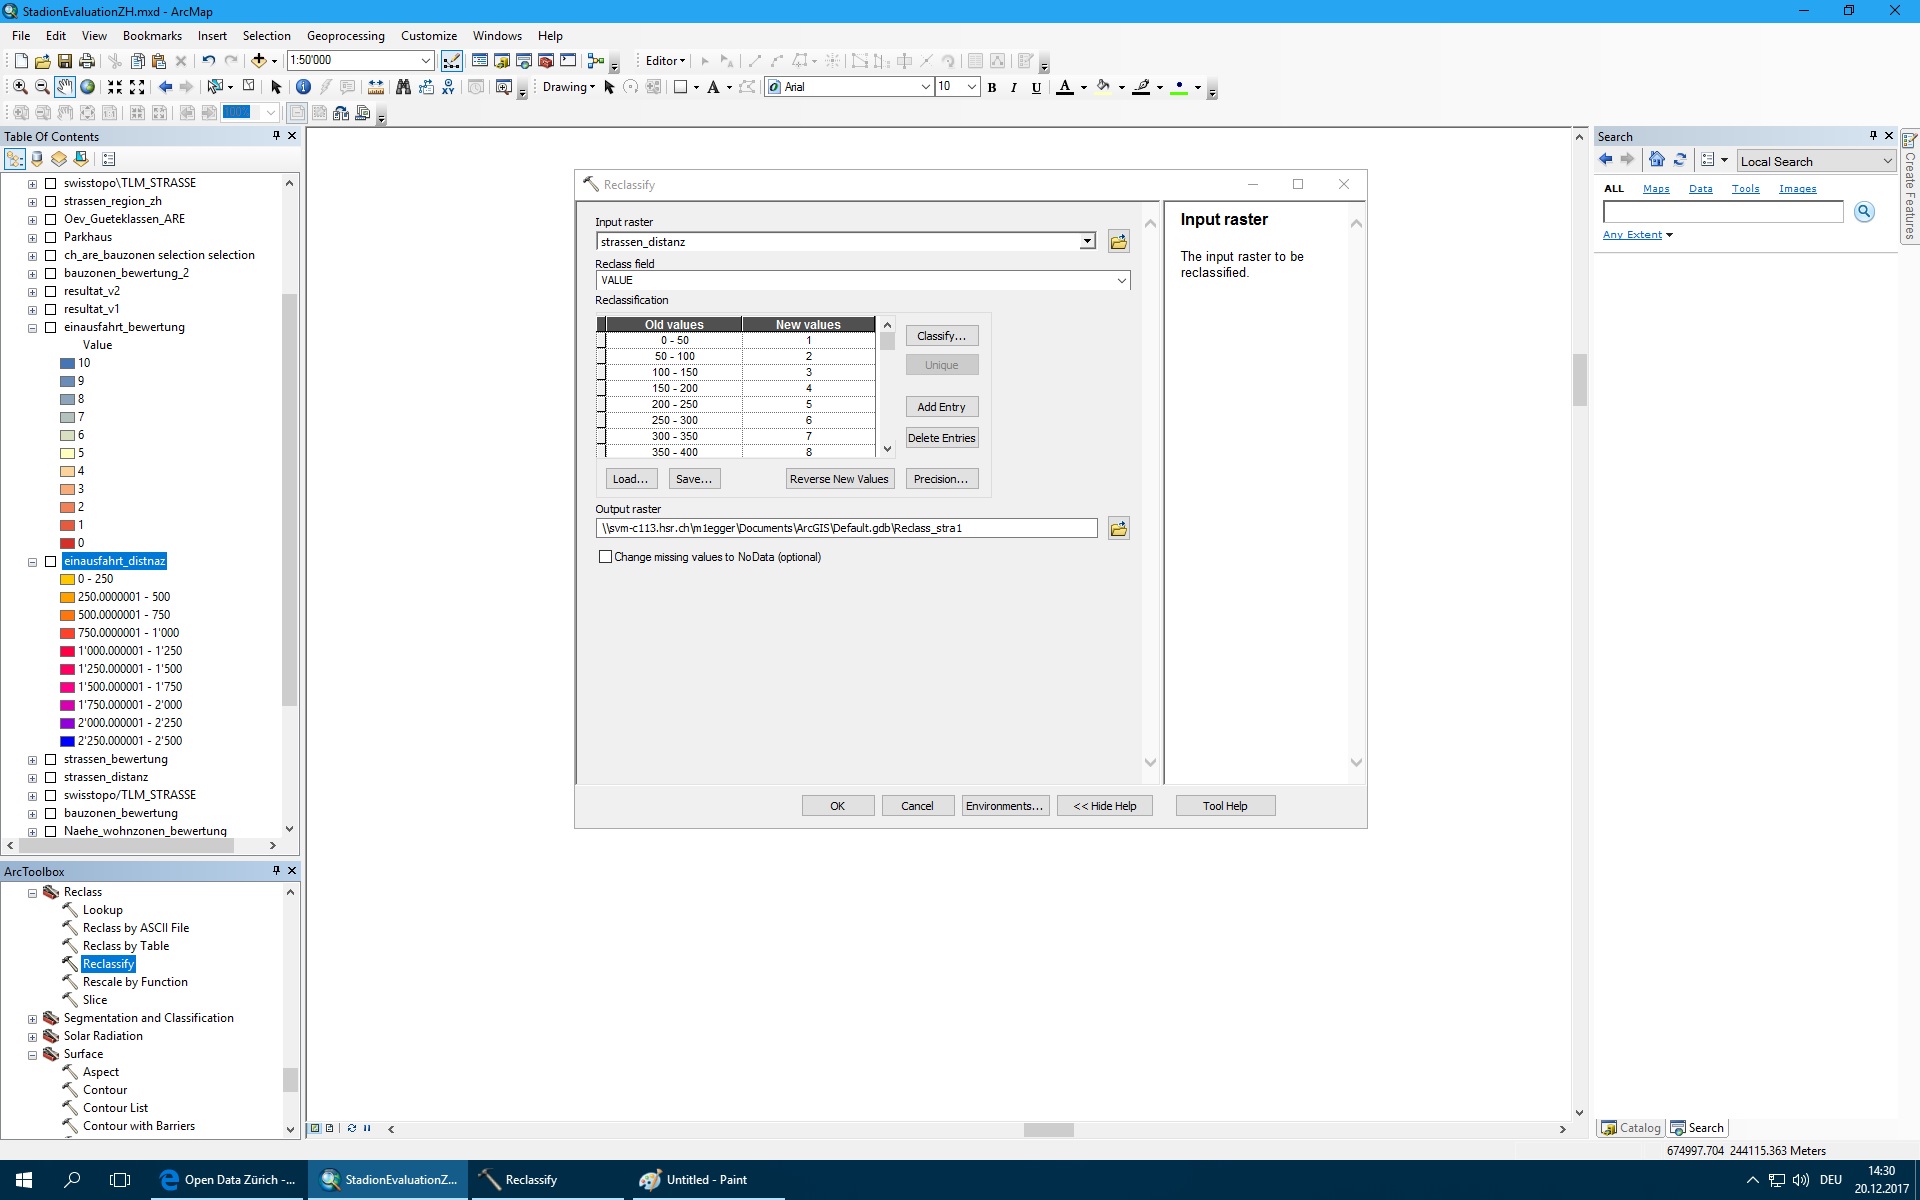Expand Segmentation and Classification toolset
This screenshot has height=1200, width=1920.
click(x=32, y=1019)
